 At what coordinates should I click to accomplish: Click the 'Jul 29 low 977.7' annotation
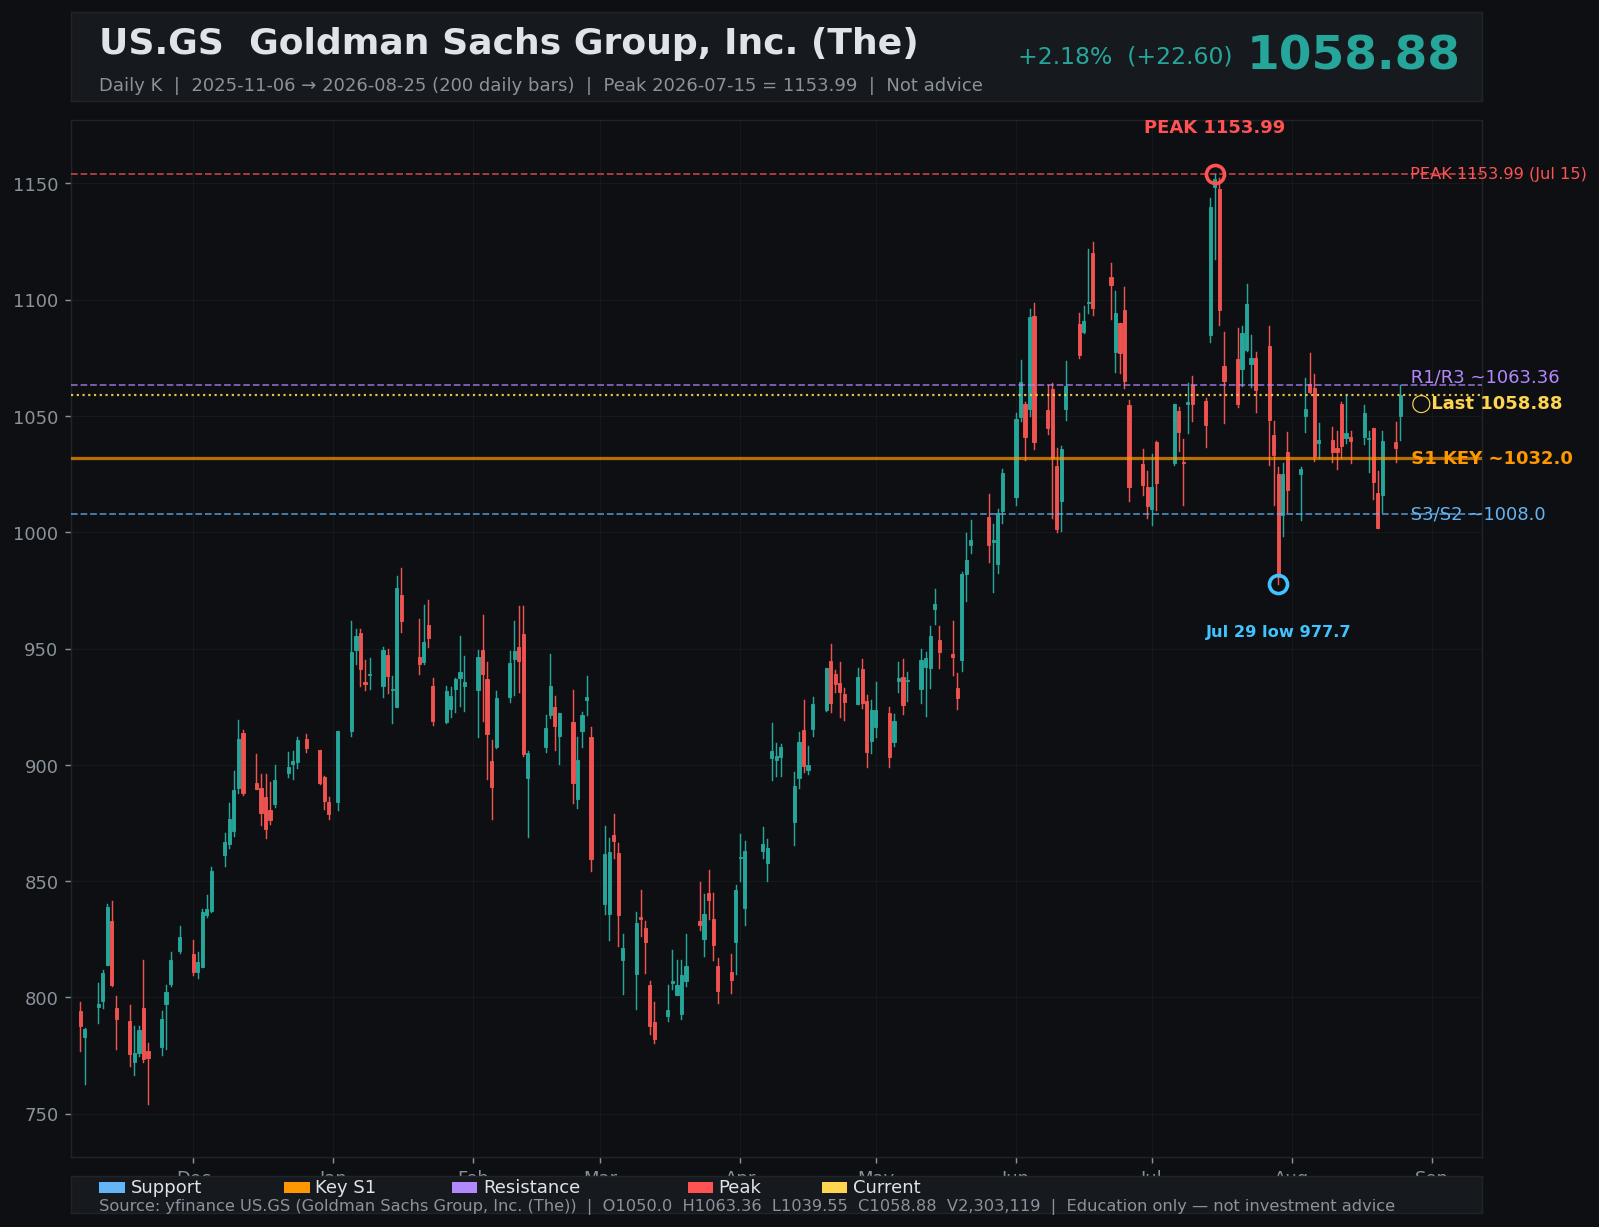tap(1278, 632)
